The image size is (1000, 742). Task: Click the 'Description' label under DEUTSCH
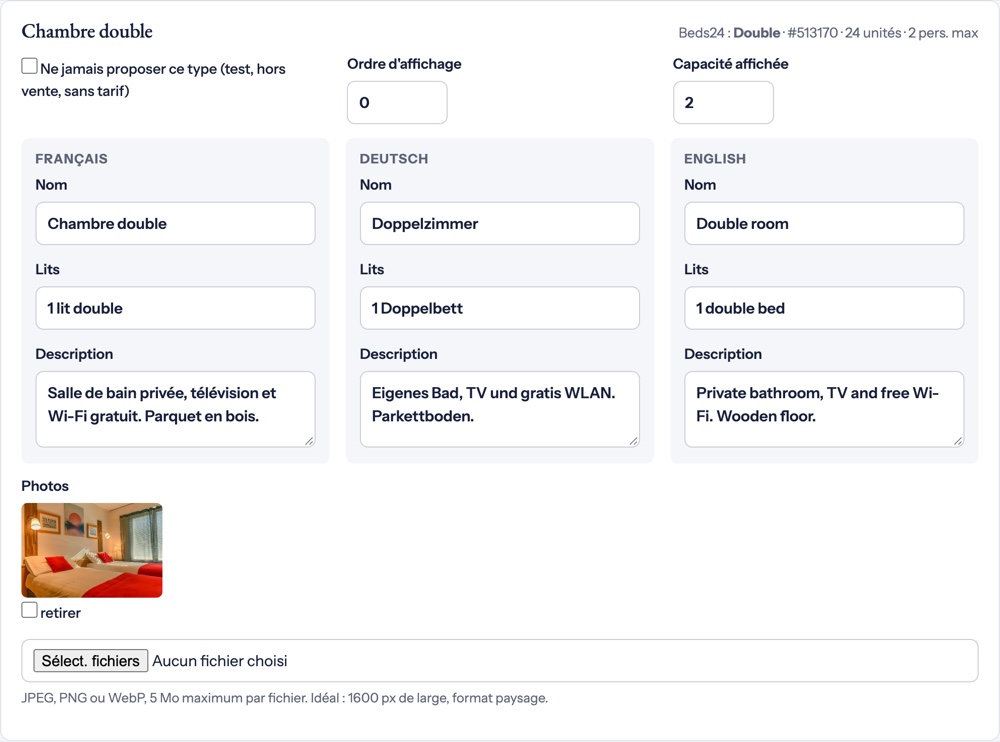pos(399,354)
